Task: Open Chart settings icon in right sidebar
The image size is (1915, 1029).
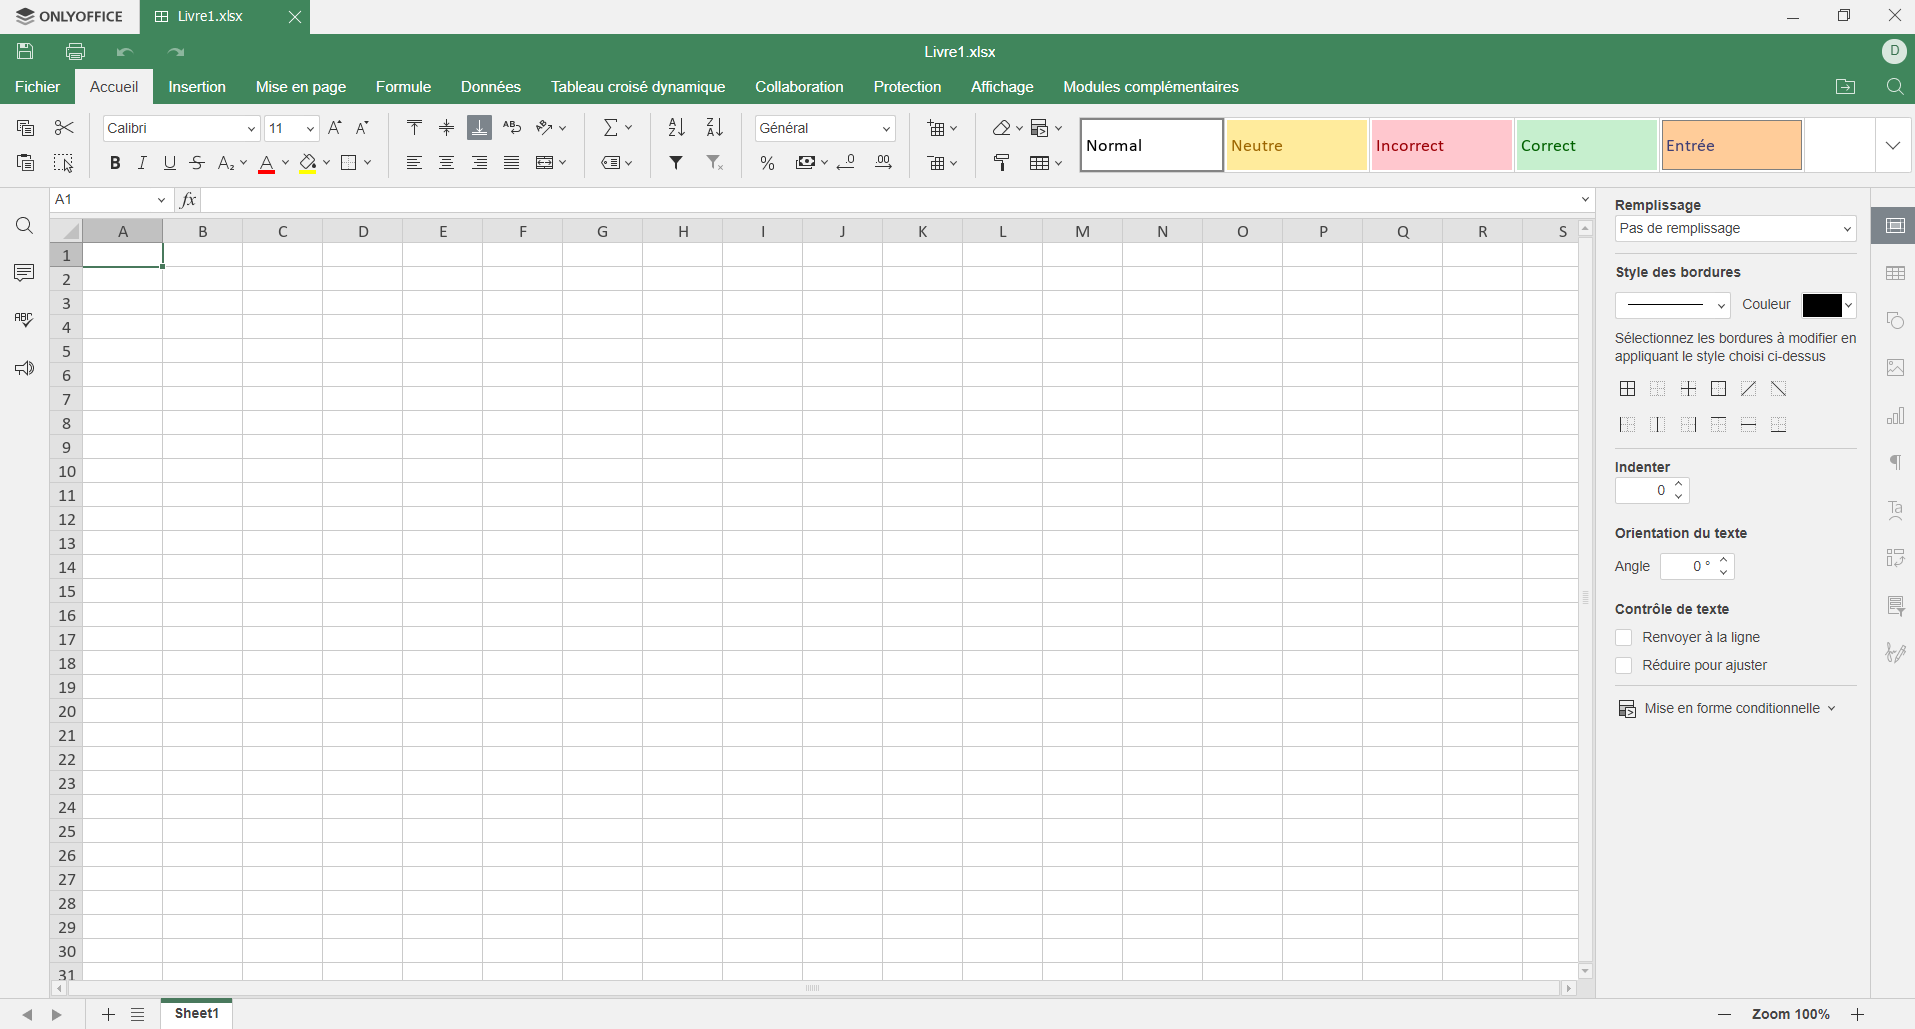Action: point(1895,416)
